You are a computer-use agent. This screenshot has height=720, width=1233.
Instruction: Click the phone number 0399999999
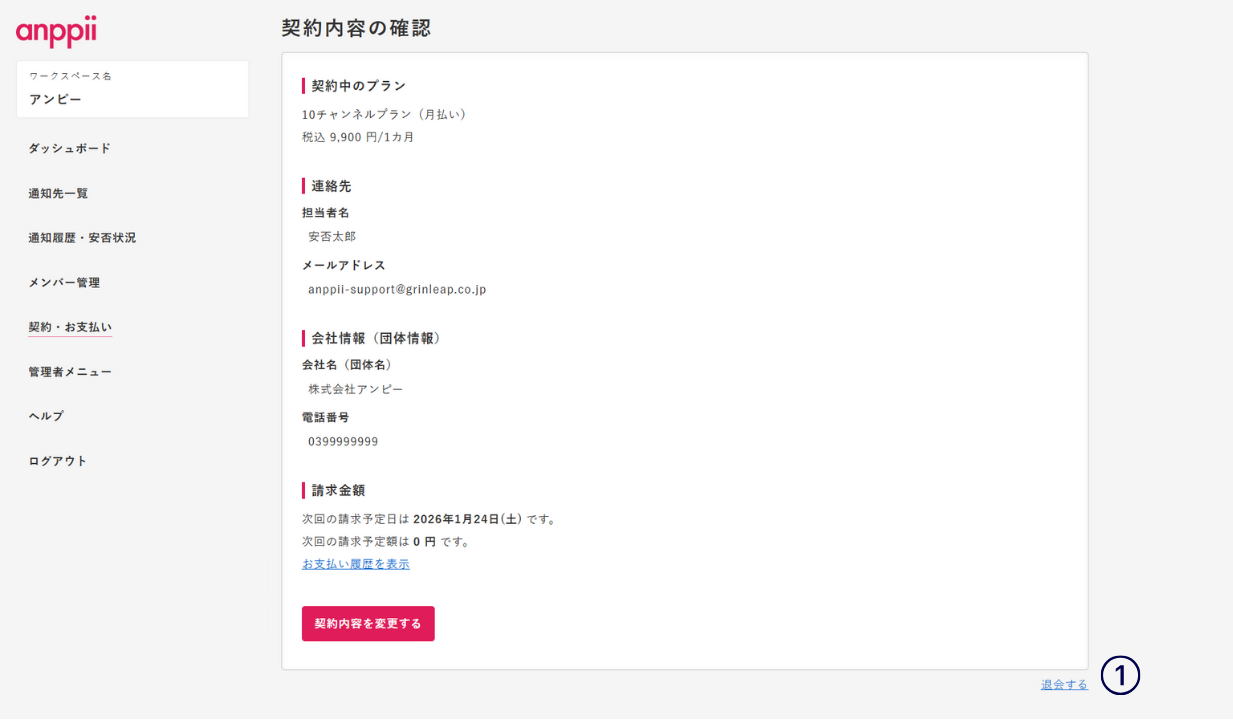click(x=343, y=442)
